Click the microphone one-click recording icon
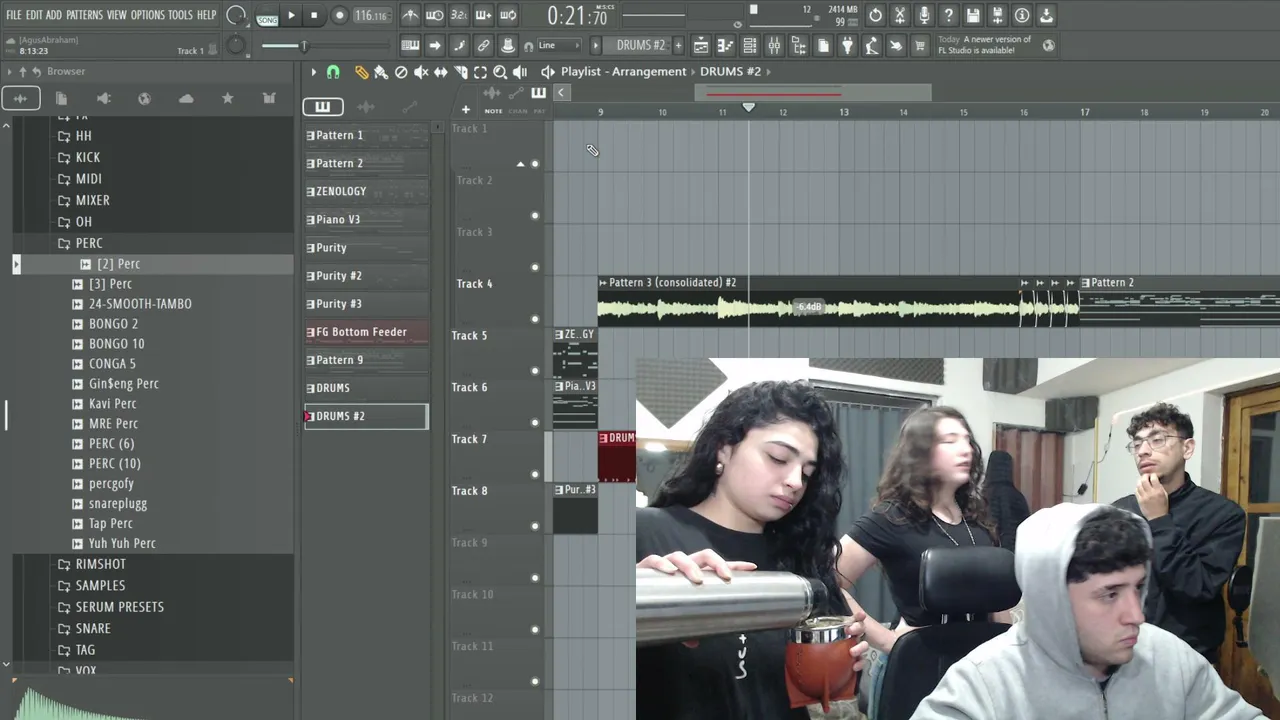1280x720 pixels. (924, 15)
